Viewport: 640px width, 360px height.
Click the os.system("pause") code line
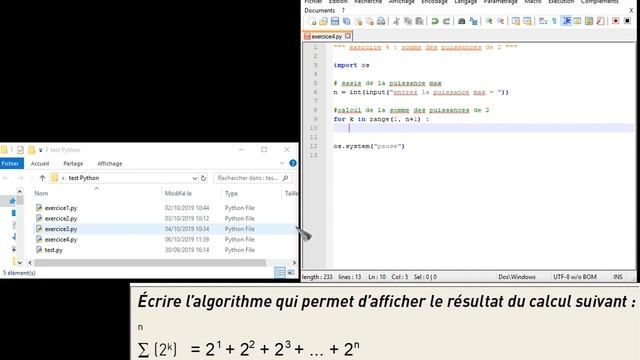369,146
